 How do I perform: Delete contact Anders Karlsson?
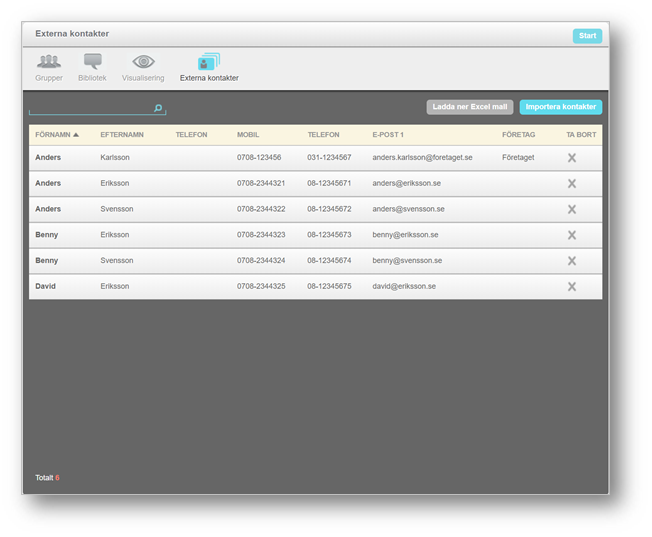click(572, 158)
